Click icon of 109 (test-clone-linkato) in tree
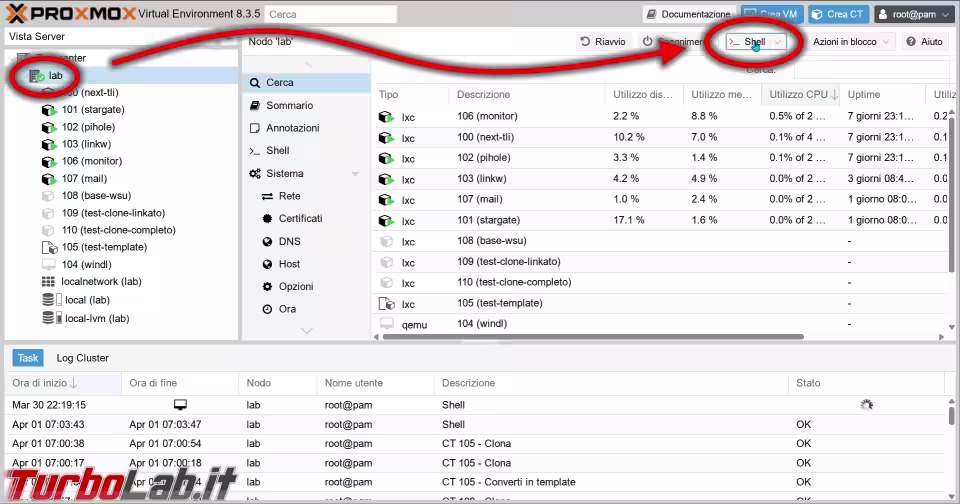Image resolution: width=960 pixels, height=504 pixels. [48, 213]
